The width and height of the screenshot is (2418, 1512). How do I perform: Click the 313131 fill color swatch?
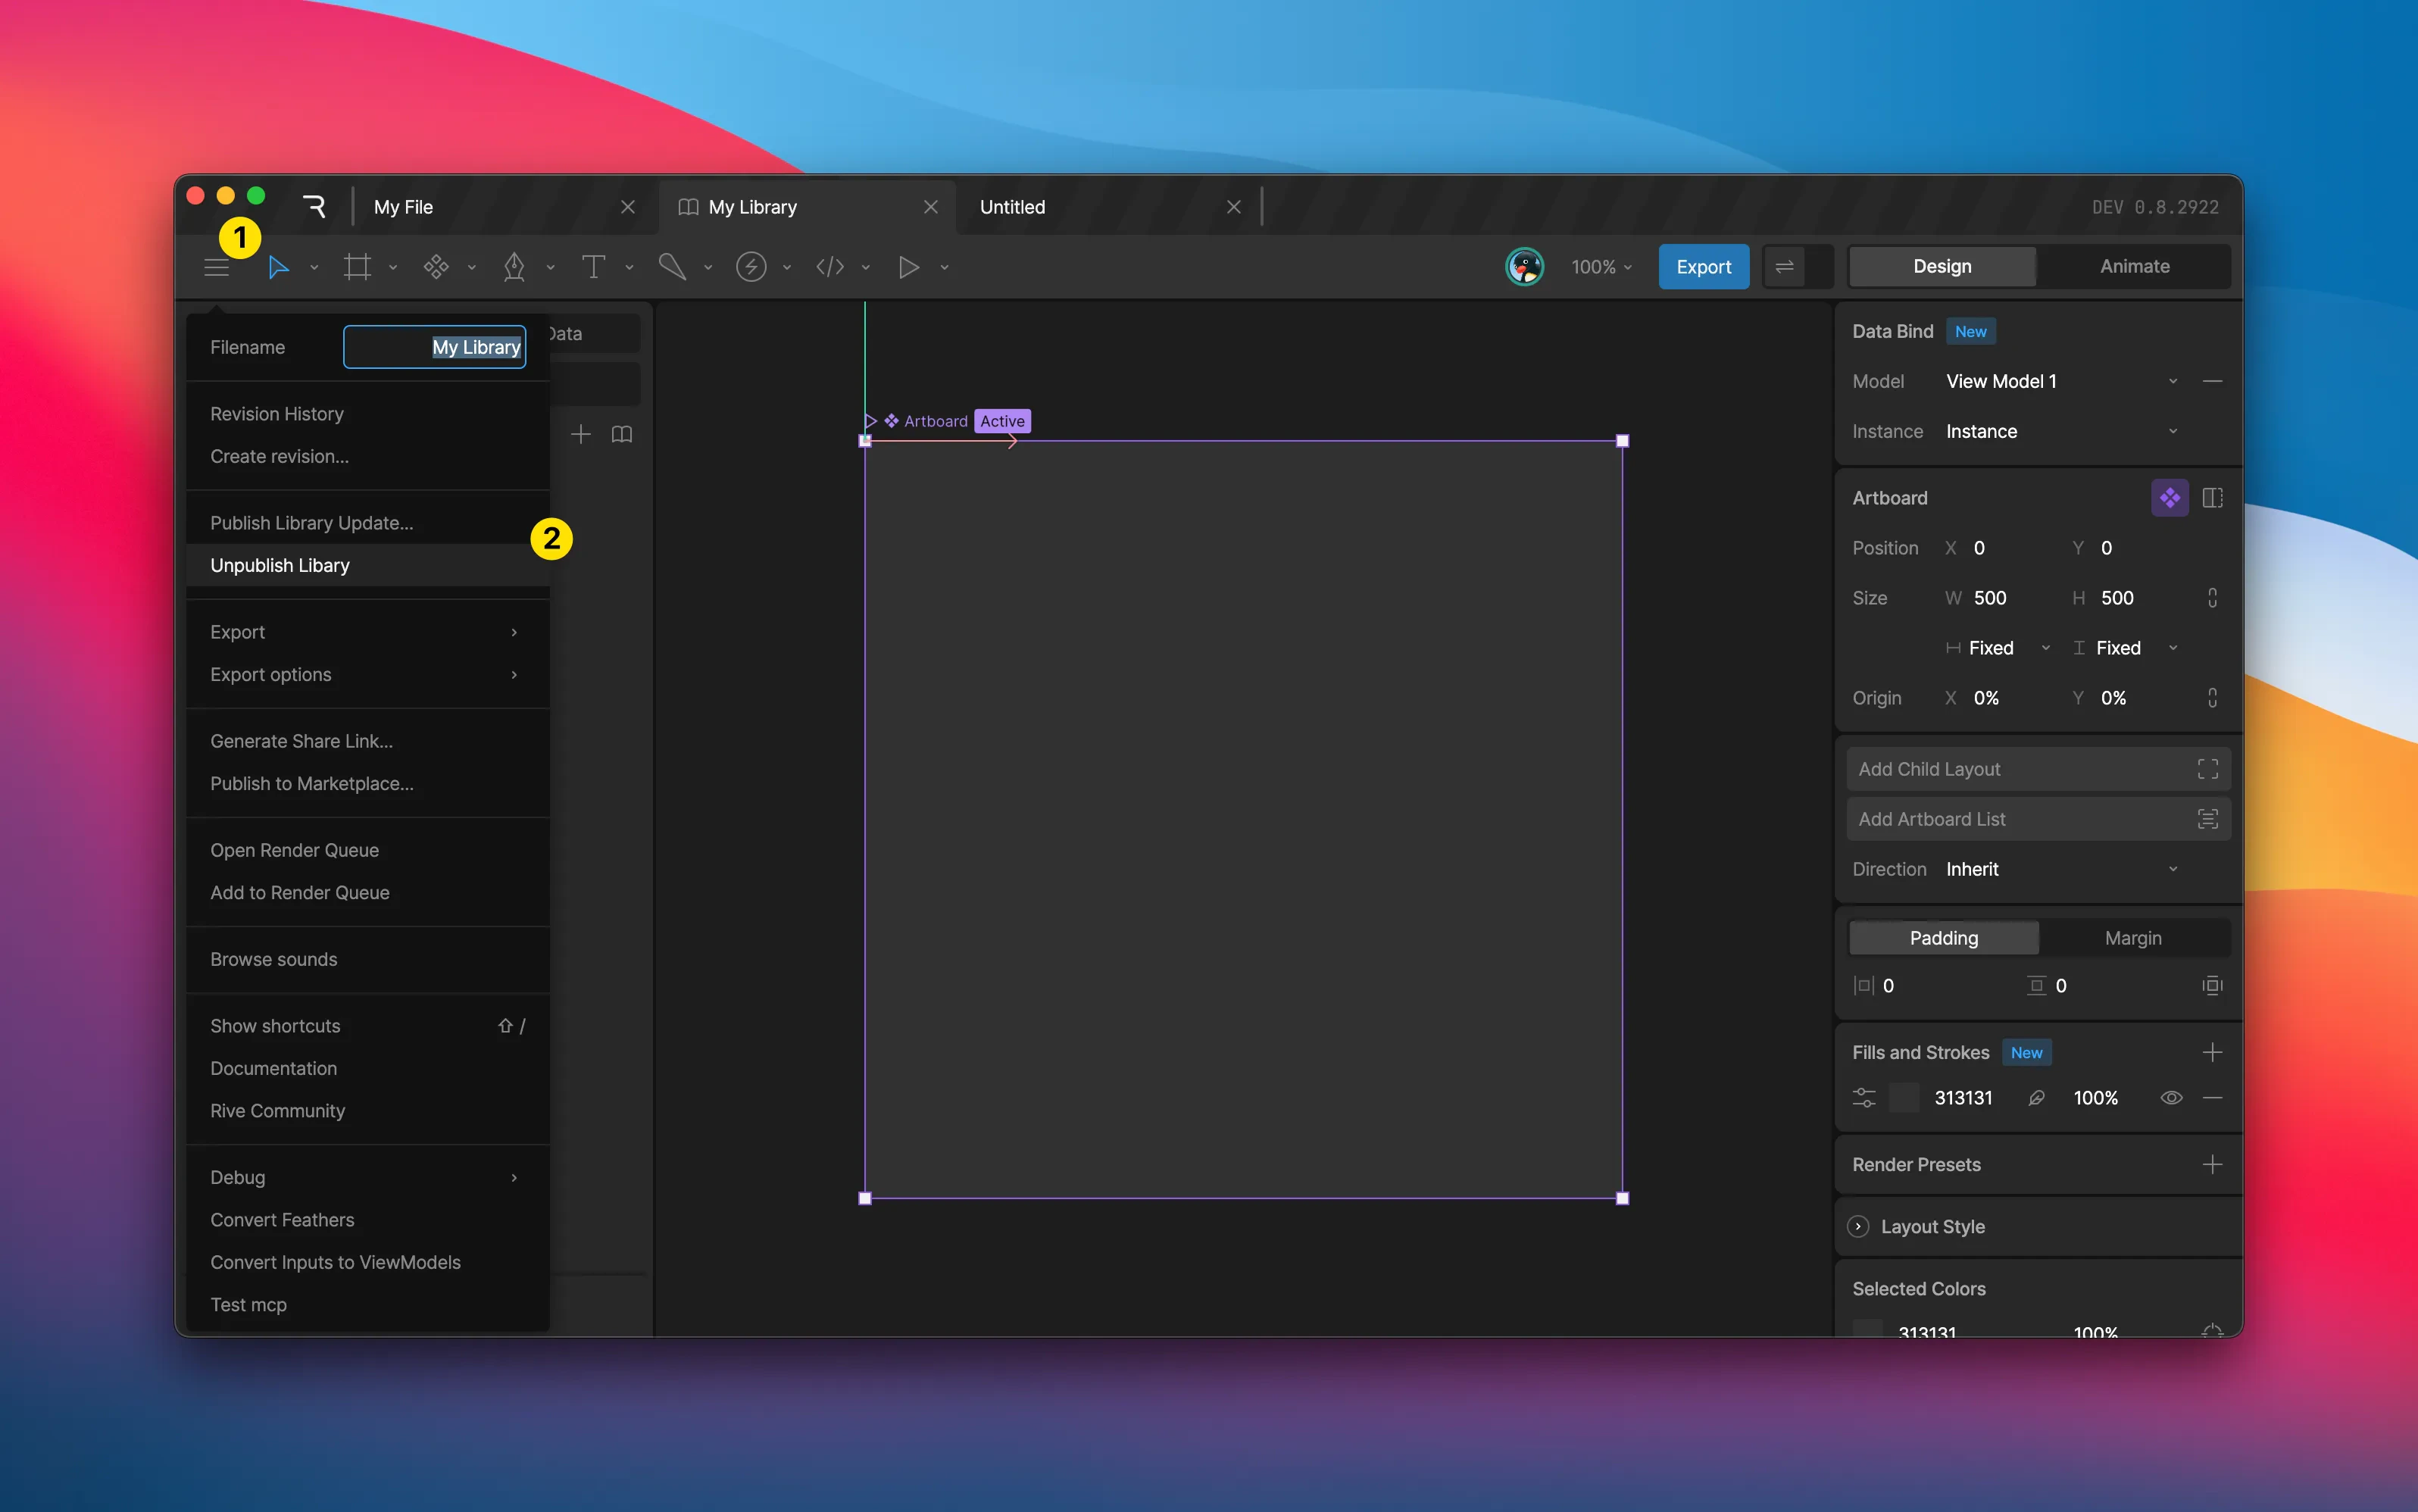1904,1098
